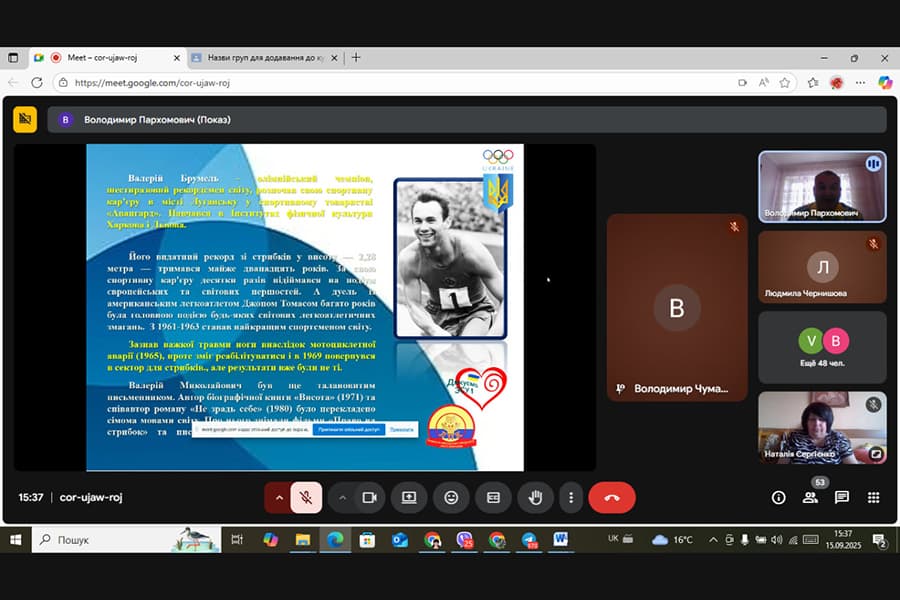Show the participants list panel
This screenshot has height=600, width=900.
click(x=810, y=497)
